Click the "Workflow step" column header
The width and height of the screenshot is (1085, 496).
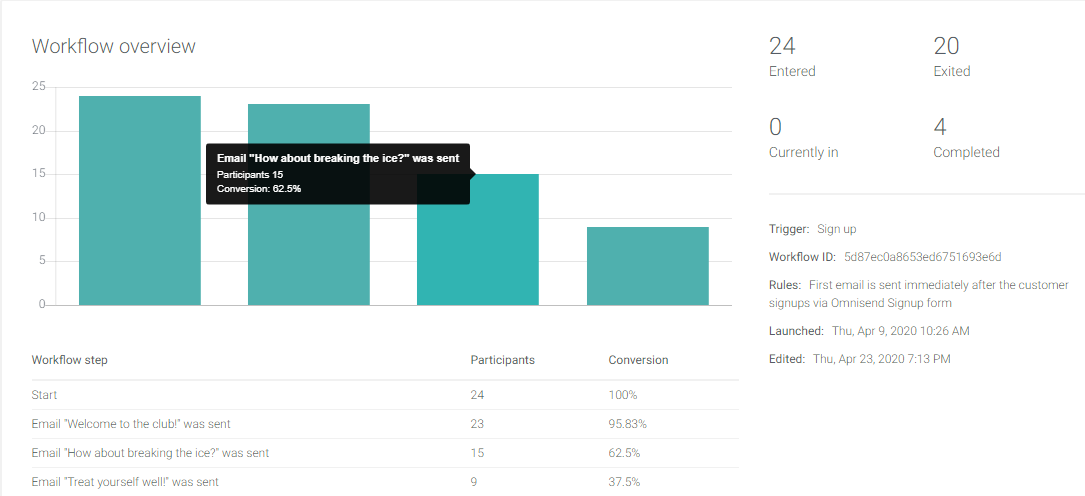tap(70, 360)
